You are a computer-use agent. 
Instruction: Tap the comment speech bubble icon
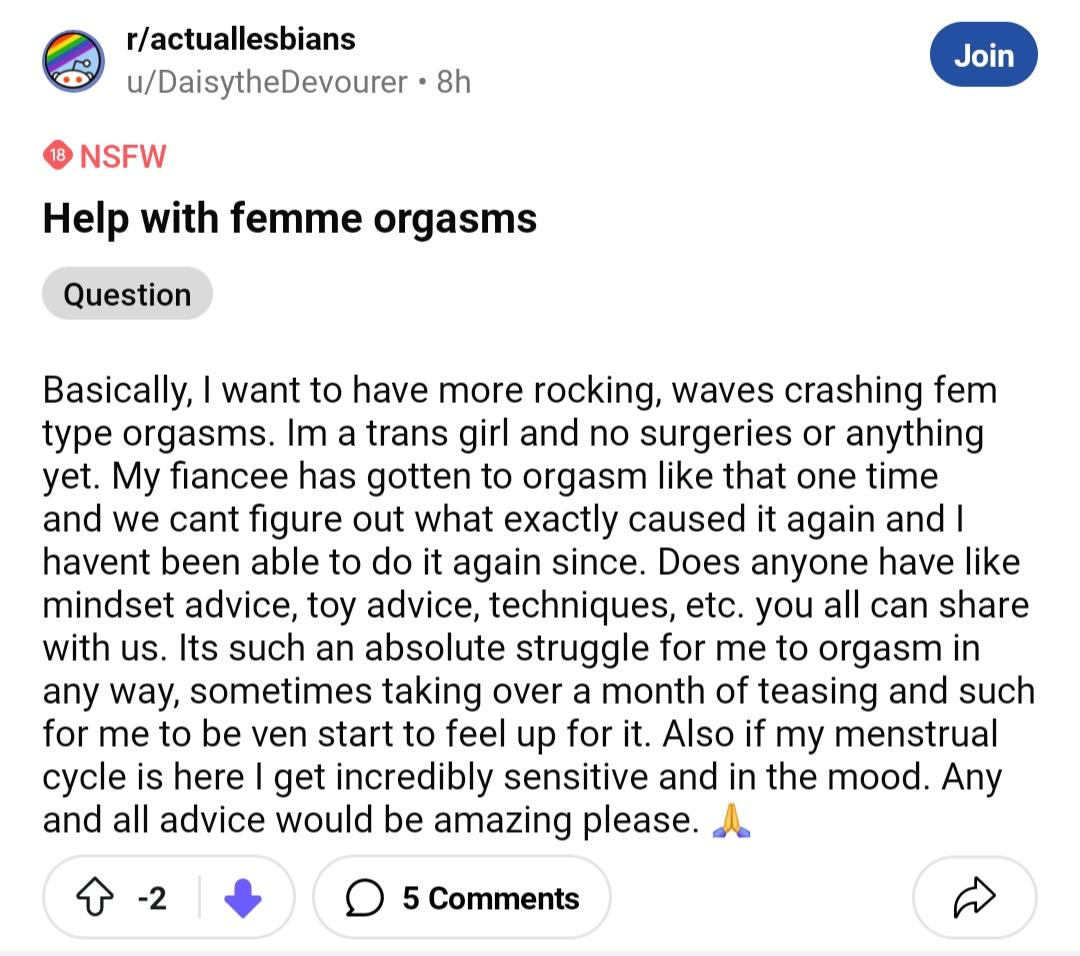[x=364, y=898]
